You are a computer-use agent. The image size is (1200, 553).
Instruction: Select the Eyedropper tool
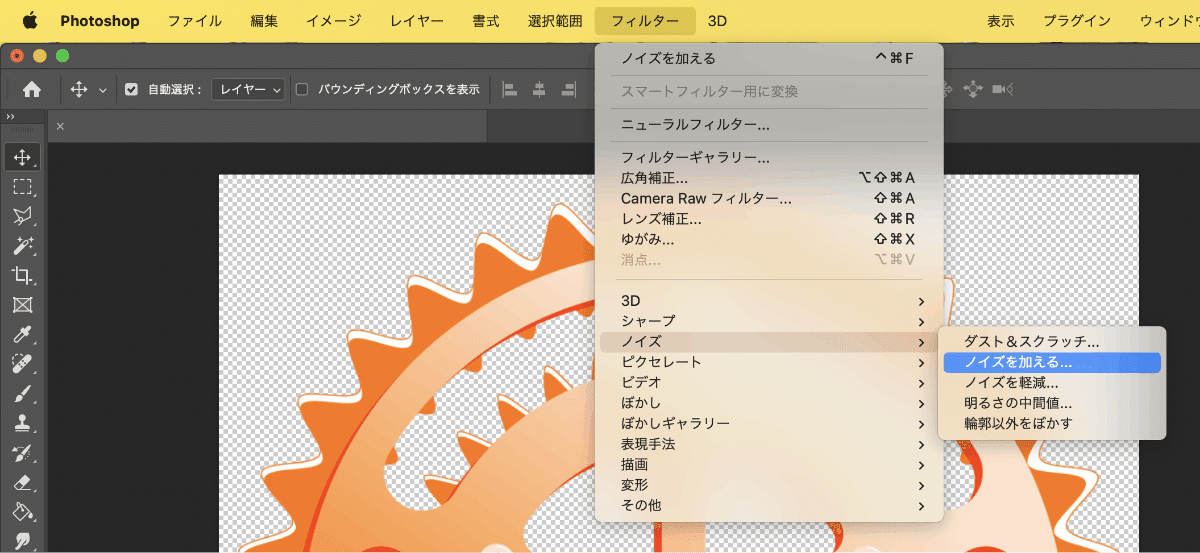[x=22, y=335]
